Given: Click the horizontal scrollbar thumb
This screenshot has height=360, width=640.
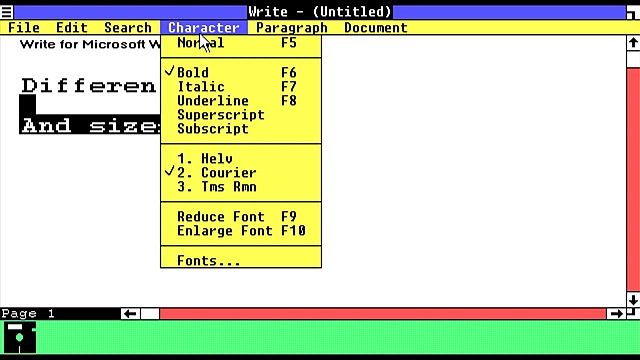Looking at the screenshot, I should 150,313.
